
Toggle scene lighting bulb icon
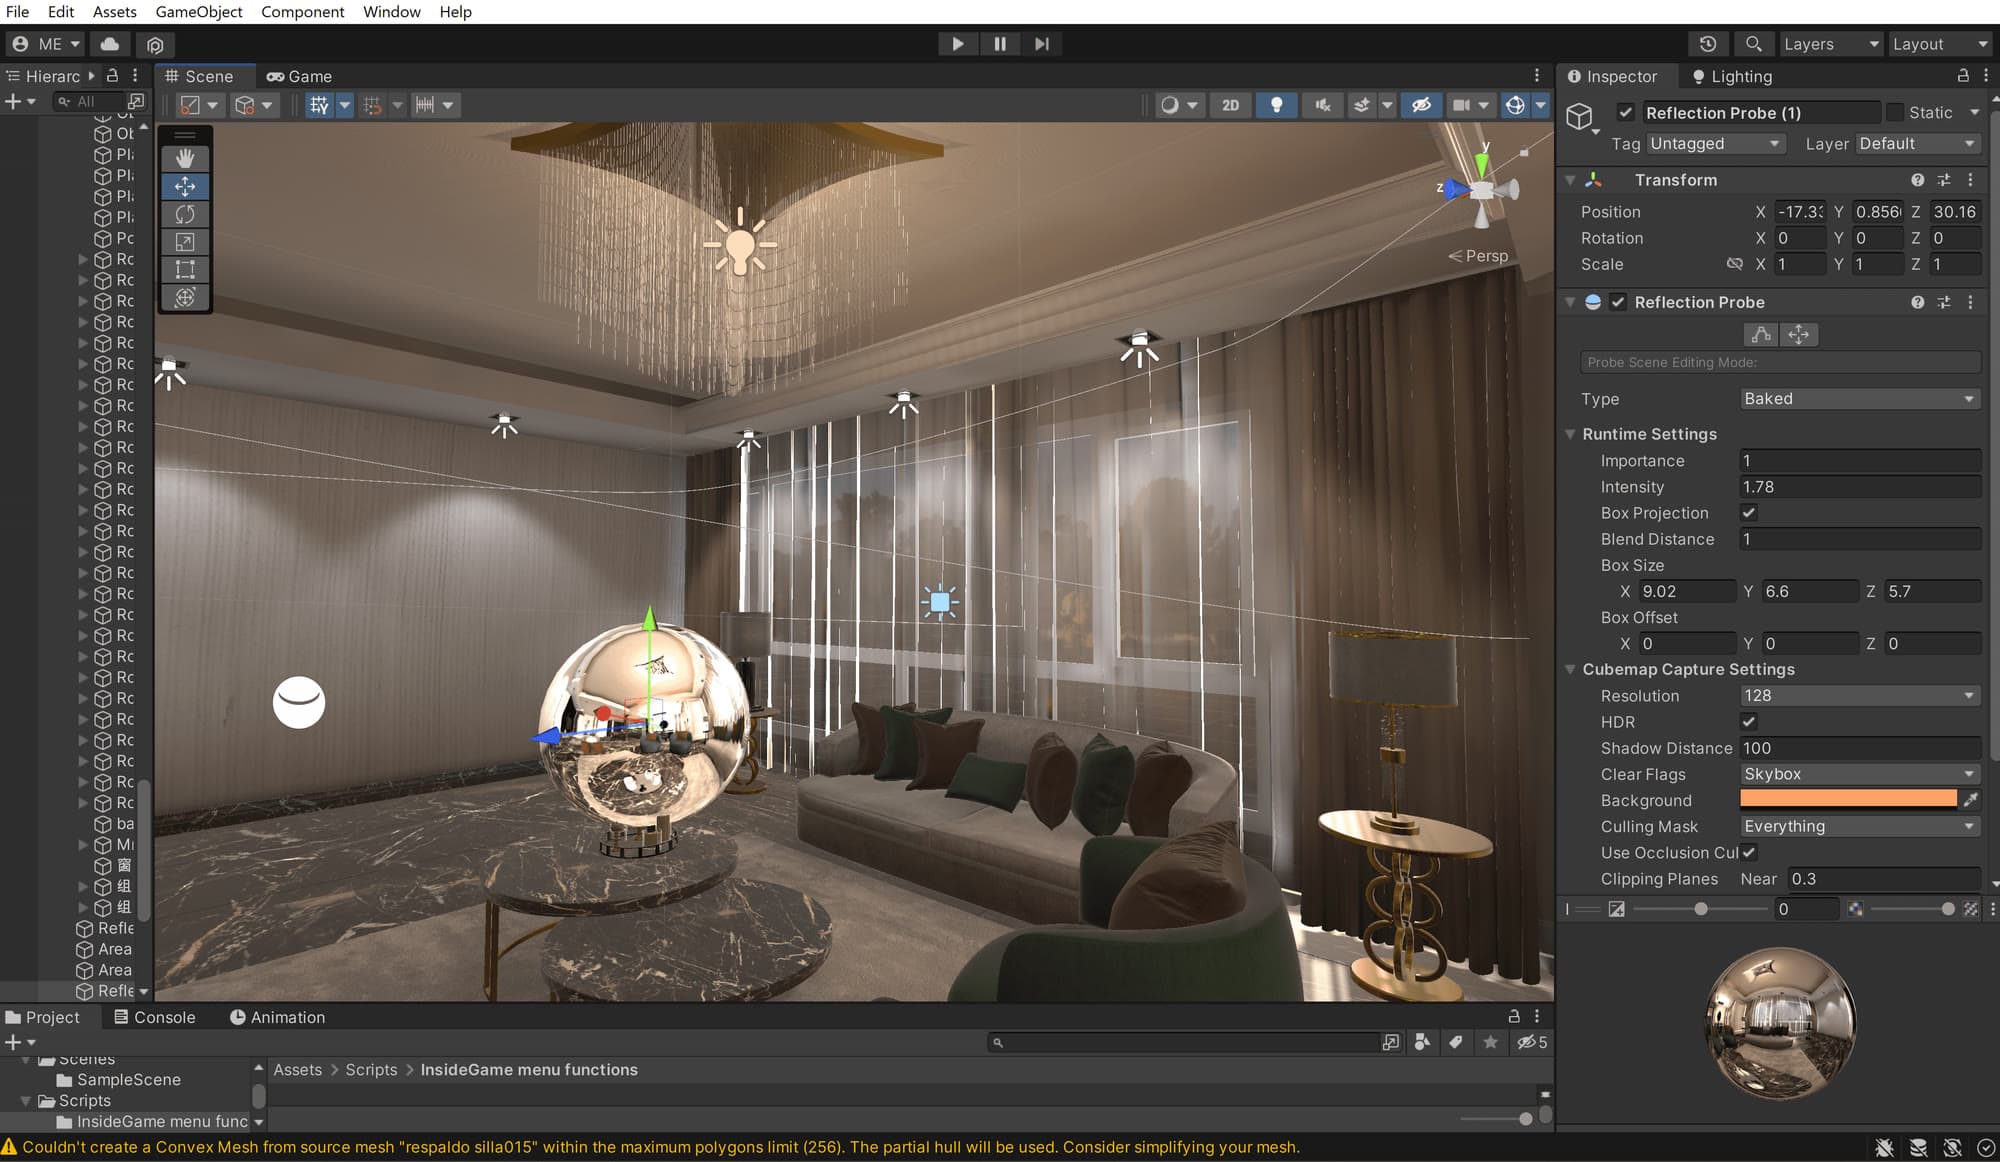(1276, 105)
